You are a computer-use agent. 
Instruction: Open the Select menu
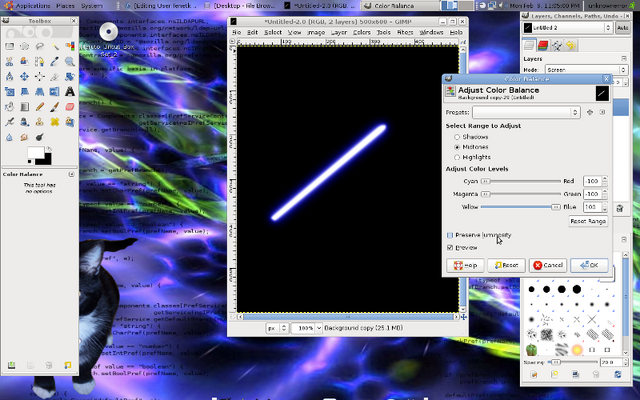[273, 32]
